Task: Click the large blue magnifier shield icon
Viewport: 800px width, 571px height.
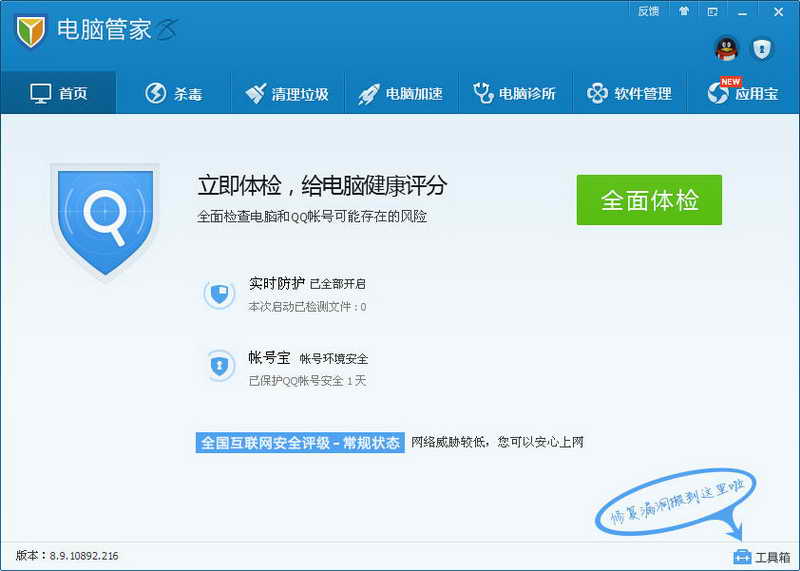Action: [x=104, y=219]
